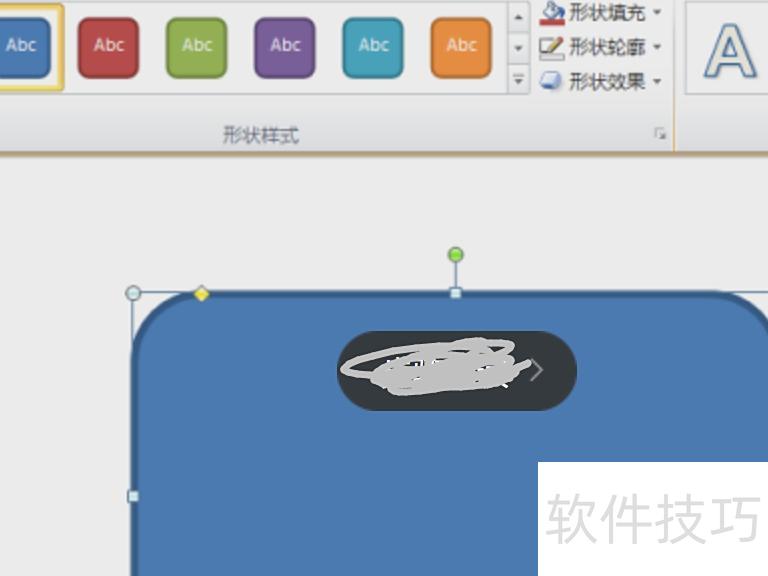The width and height of the screenshot is (768, 576).
Task: Click the chevron arrow in the dark pill
Action: [537, 371]
